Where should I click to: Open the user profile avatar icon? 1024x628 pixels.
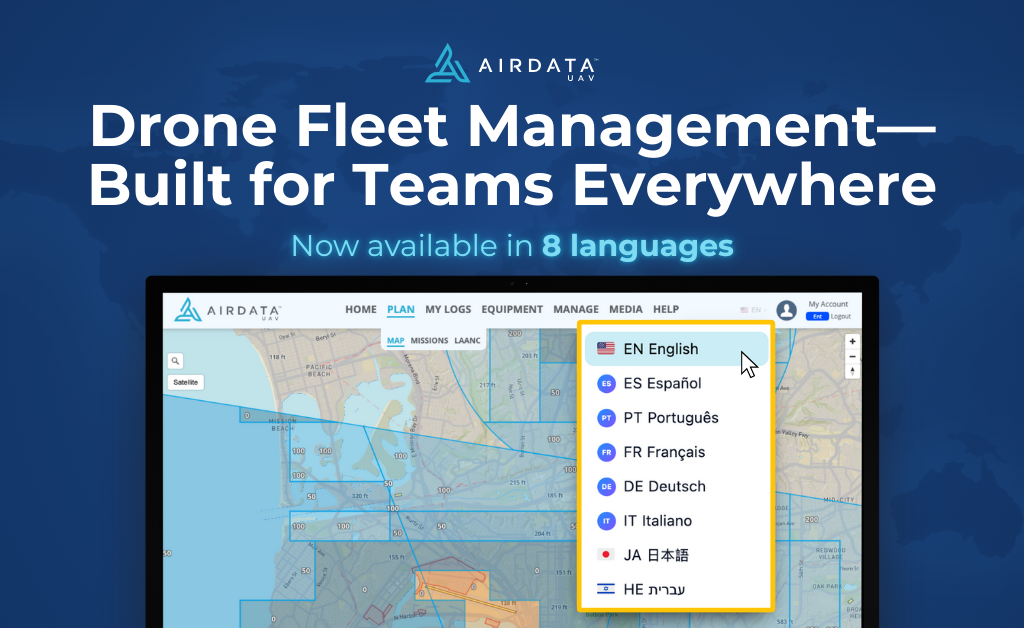(786, 310)
